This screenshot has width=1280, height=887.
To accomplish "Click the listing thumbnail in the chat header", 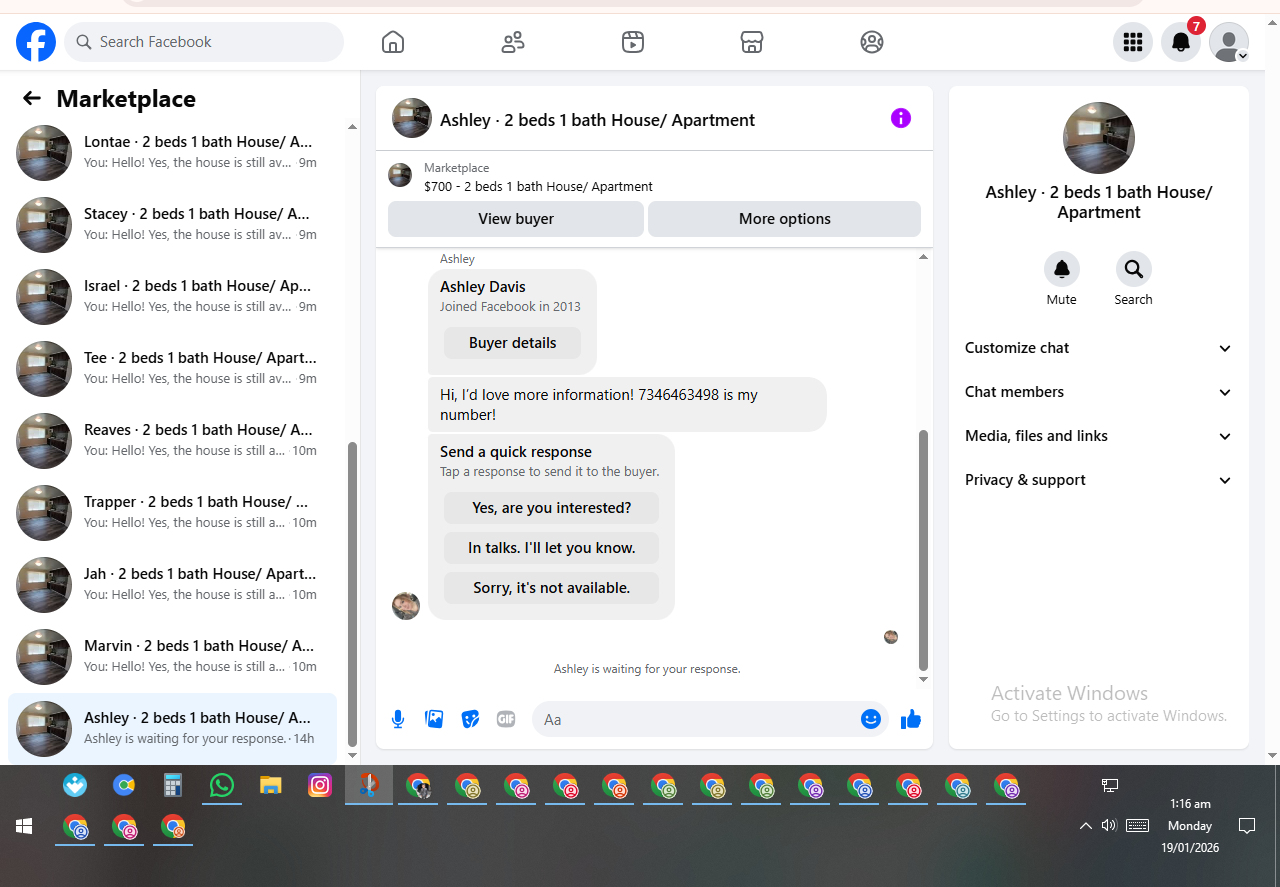I will [412, 118].
